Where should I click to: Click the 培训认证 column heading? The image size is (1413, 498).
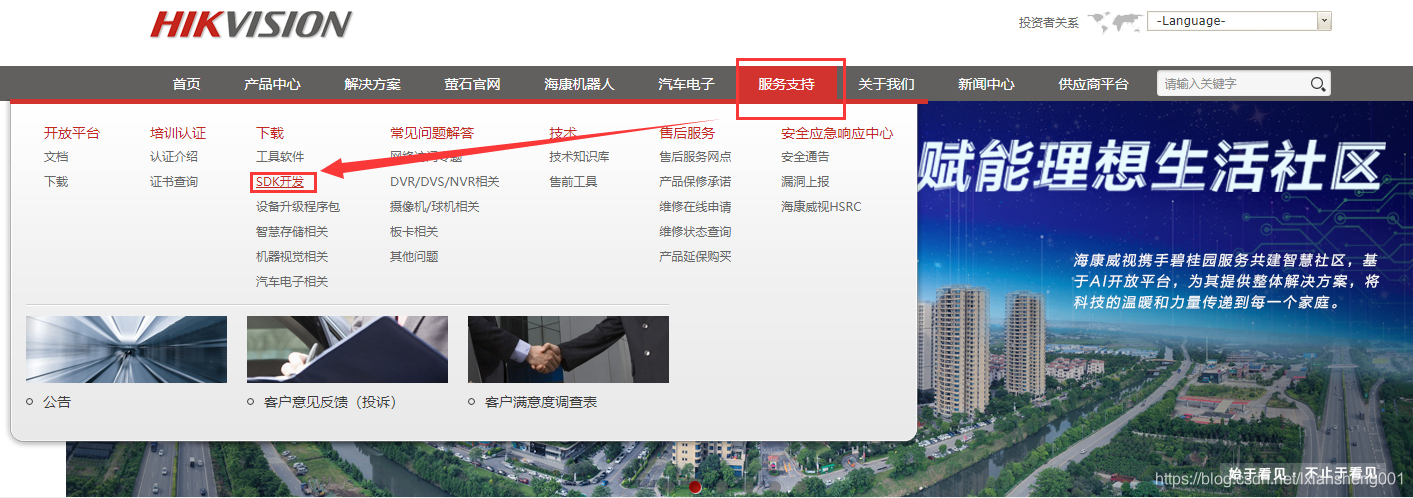click(x=178, y=132)
